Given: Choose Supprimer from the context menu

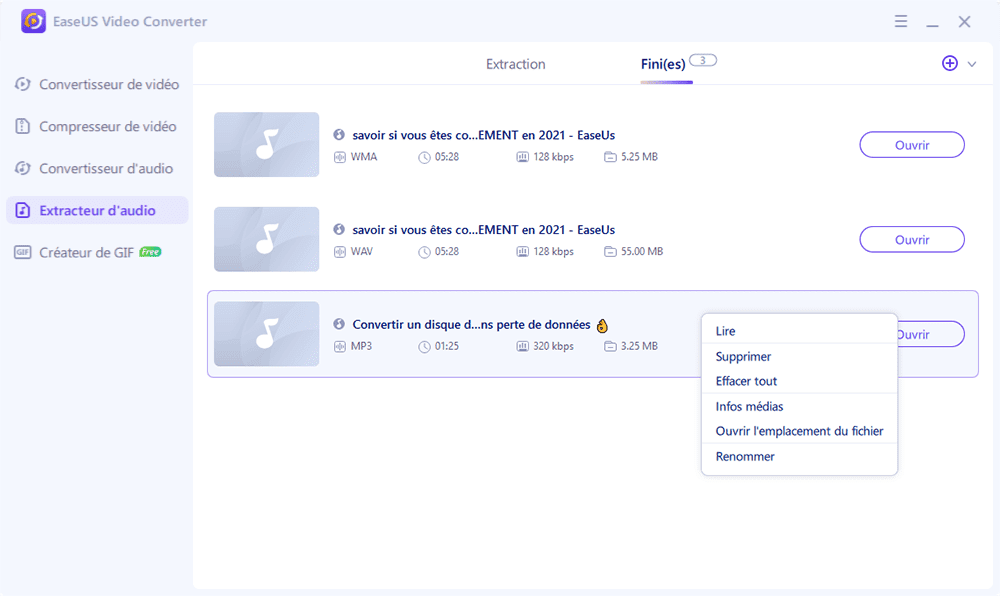Looking at the screenshot, I should (743, 356).
